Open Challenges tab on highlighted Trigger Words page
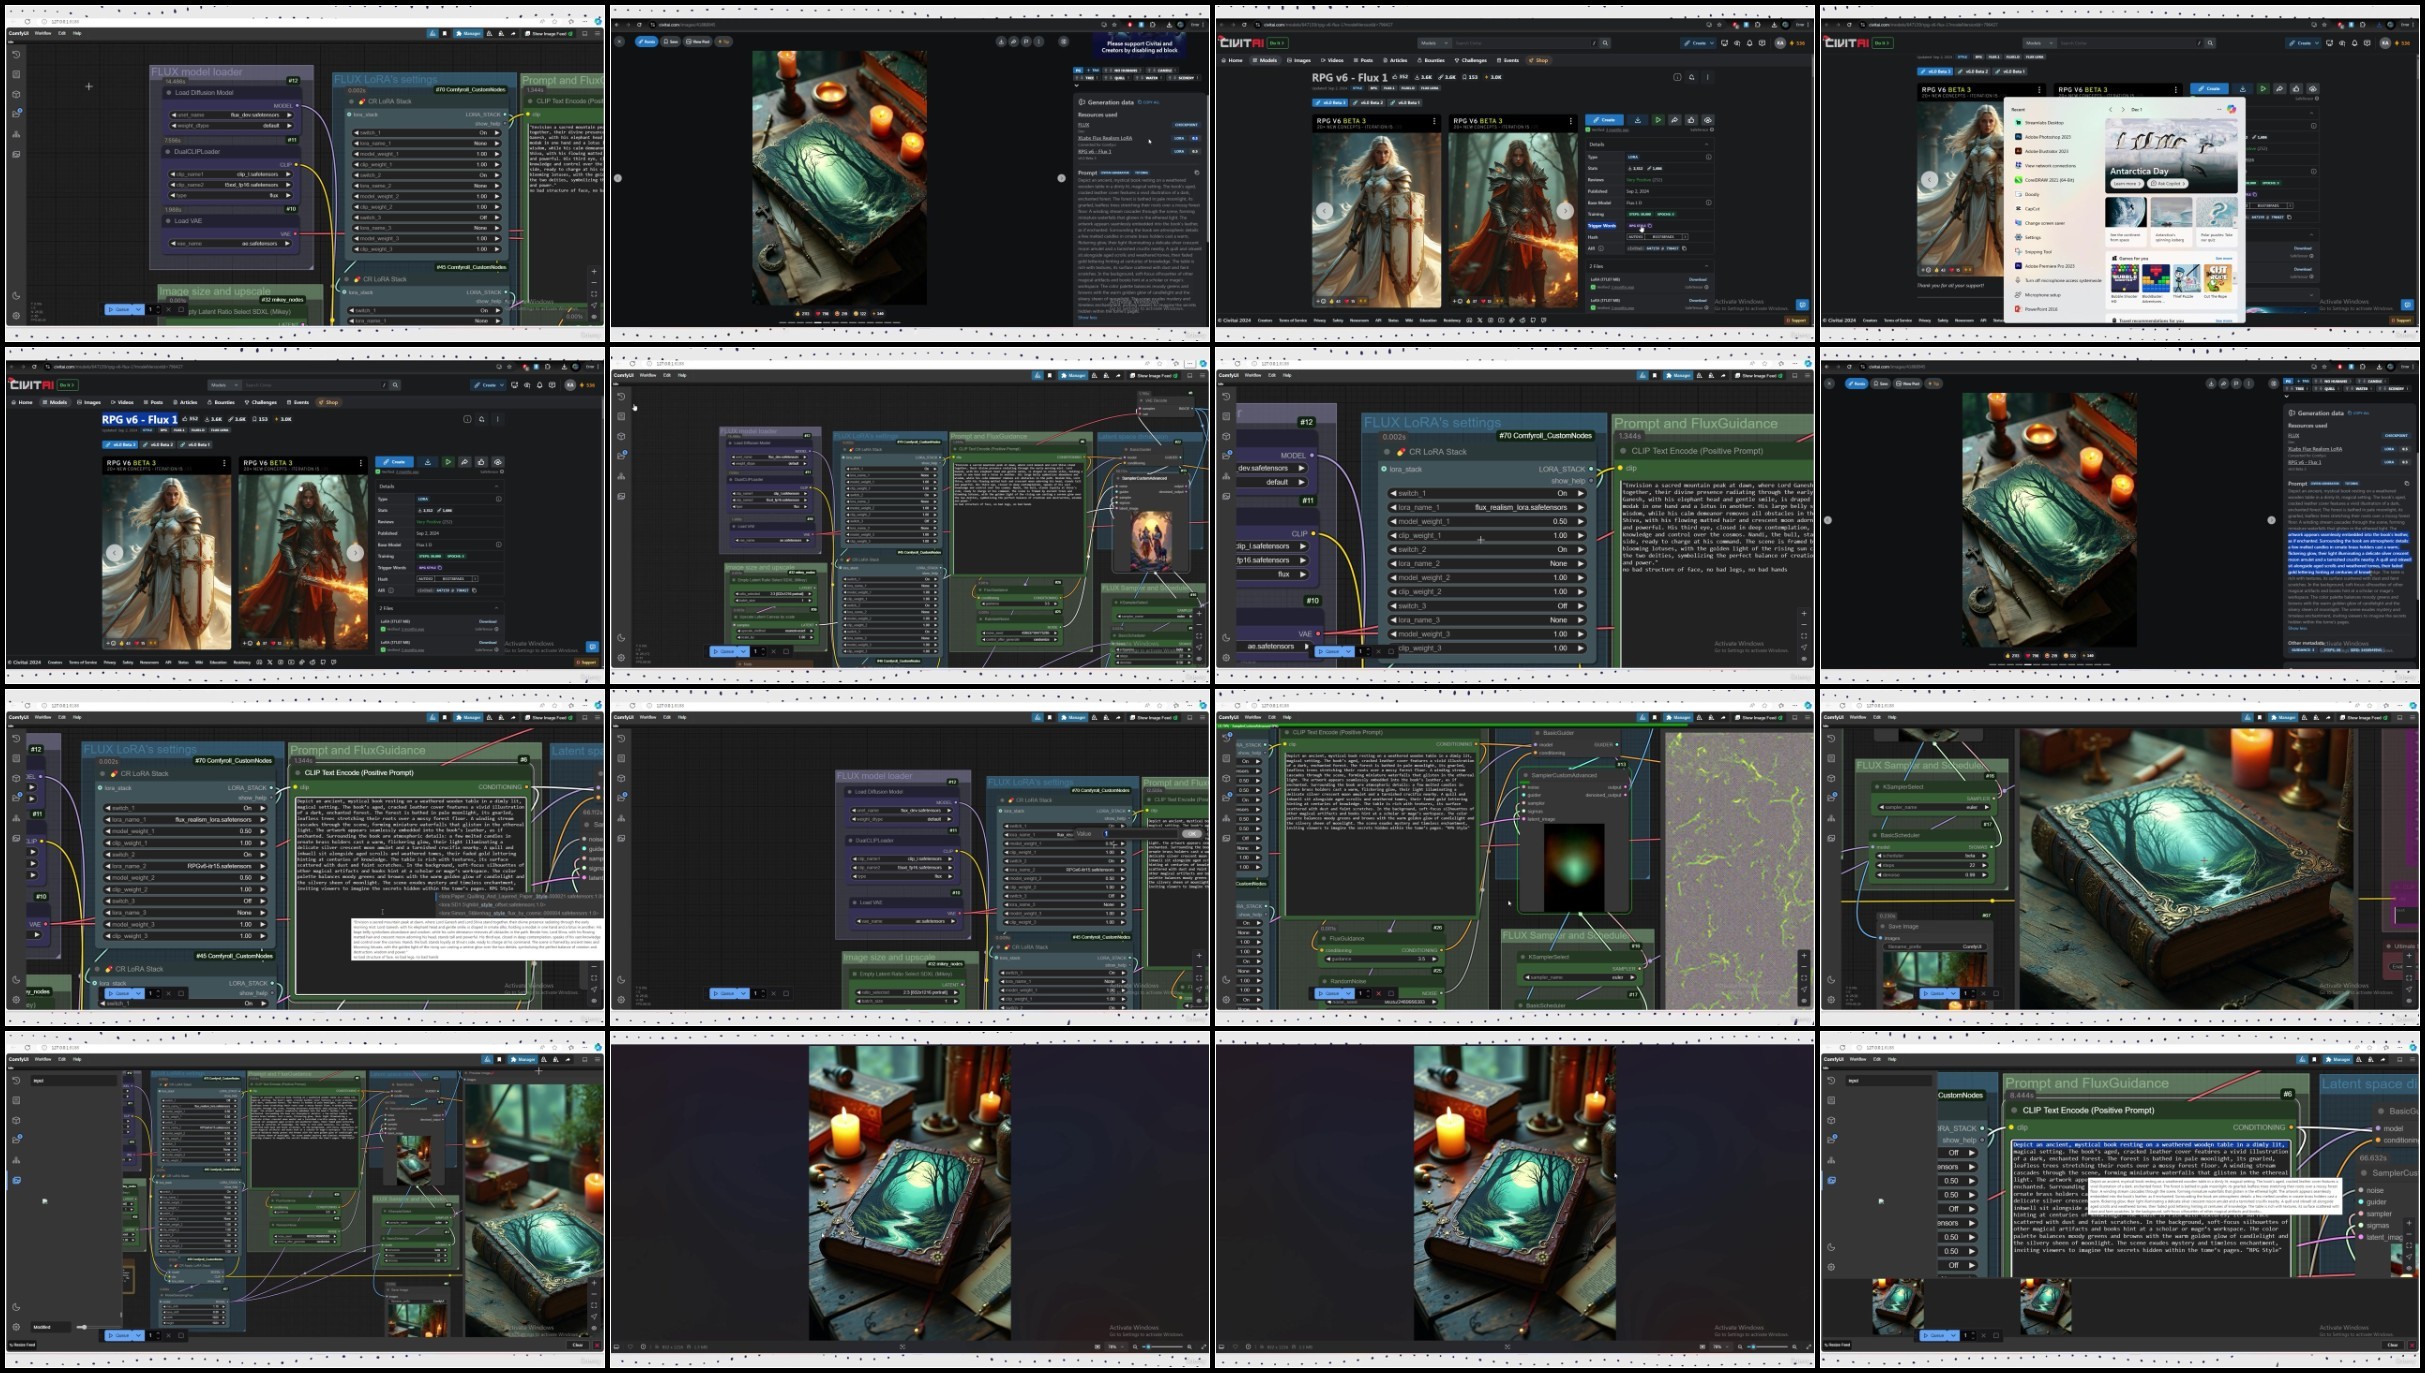2425x1373 pixels. 1470,60
